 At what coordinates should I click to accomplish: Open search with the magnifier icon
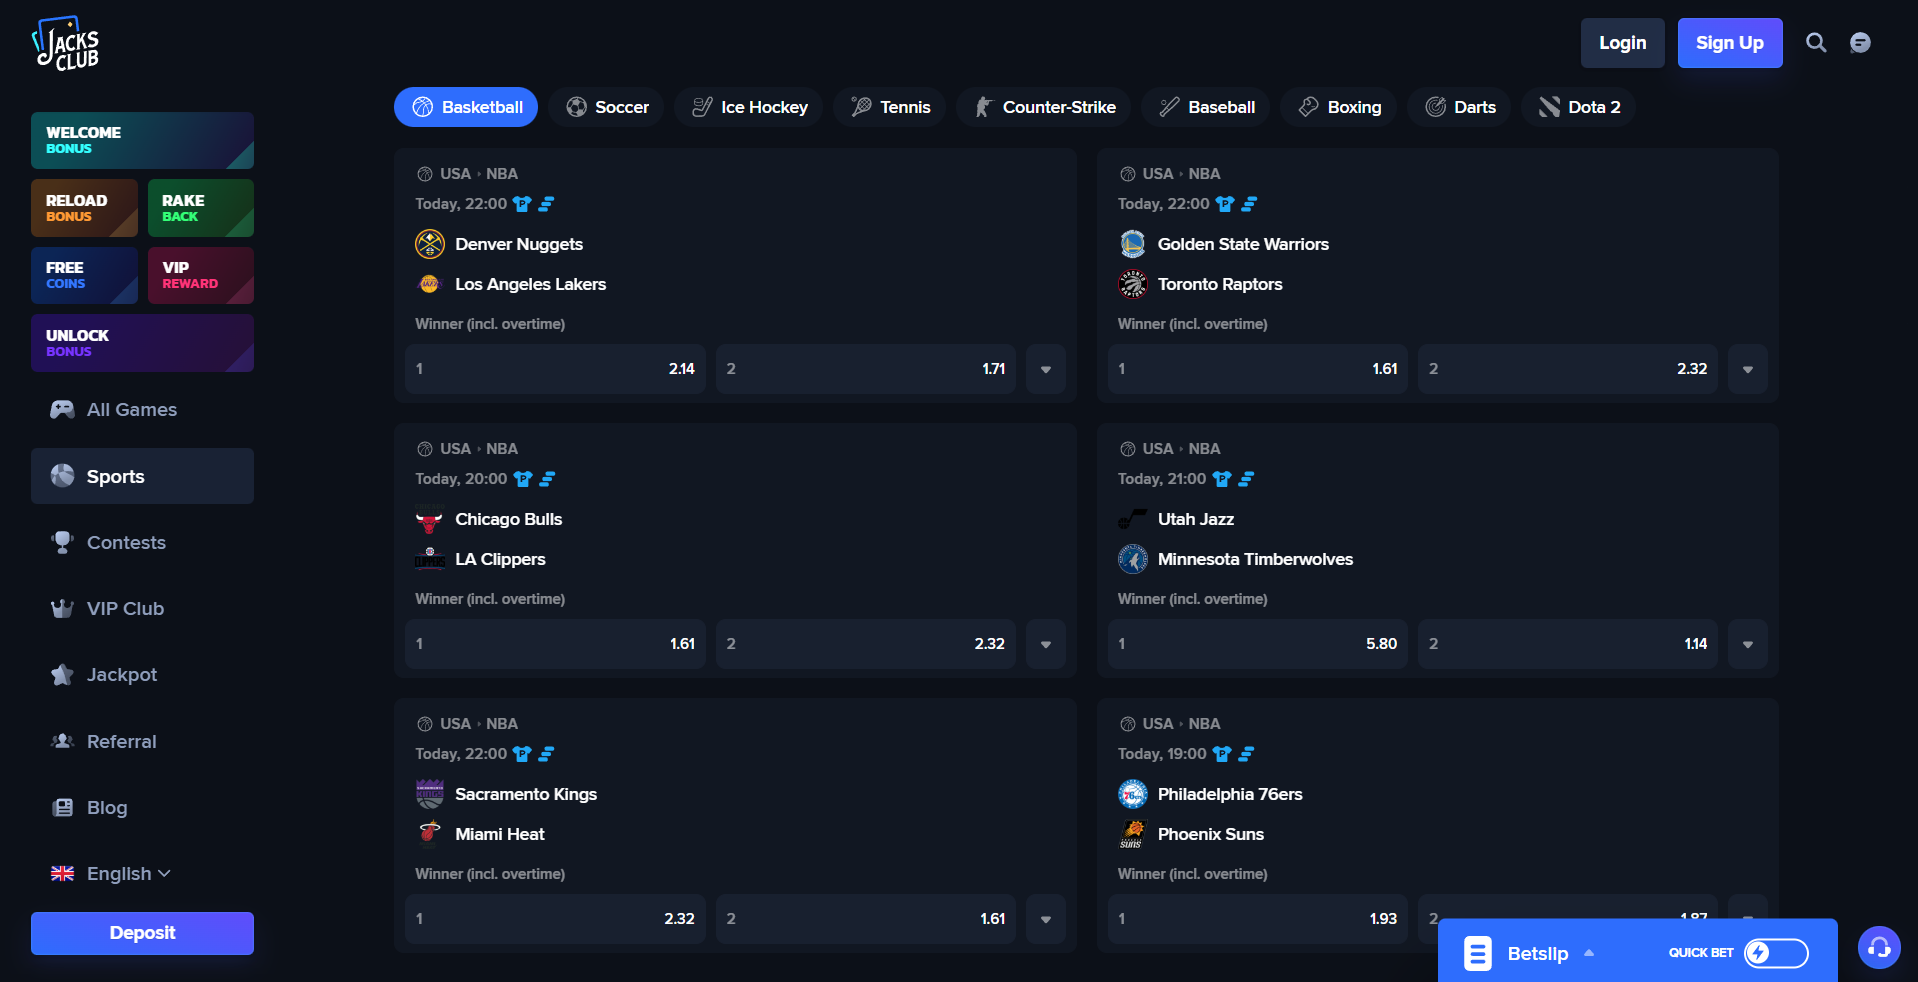click(x=1815, y=43)
